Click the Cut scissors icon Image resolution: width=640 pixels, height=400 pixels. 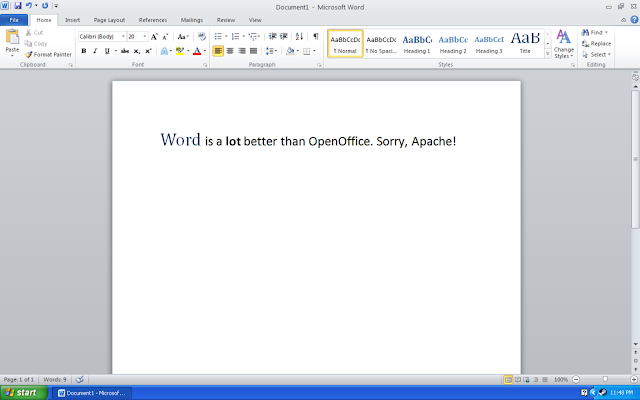point(28,32)
